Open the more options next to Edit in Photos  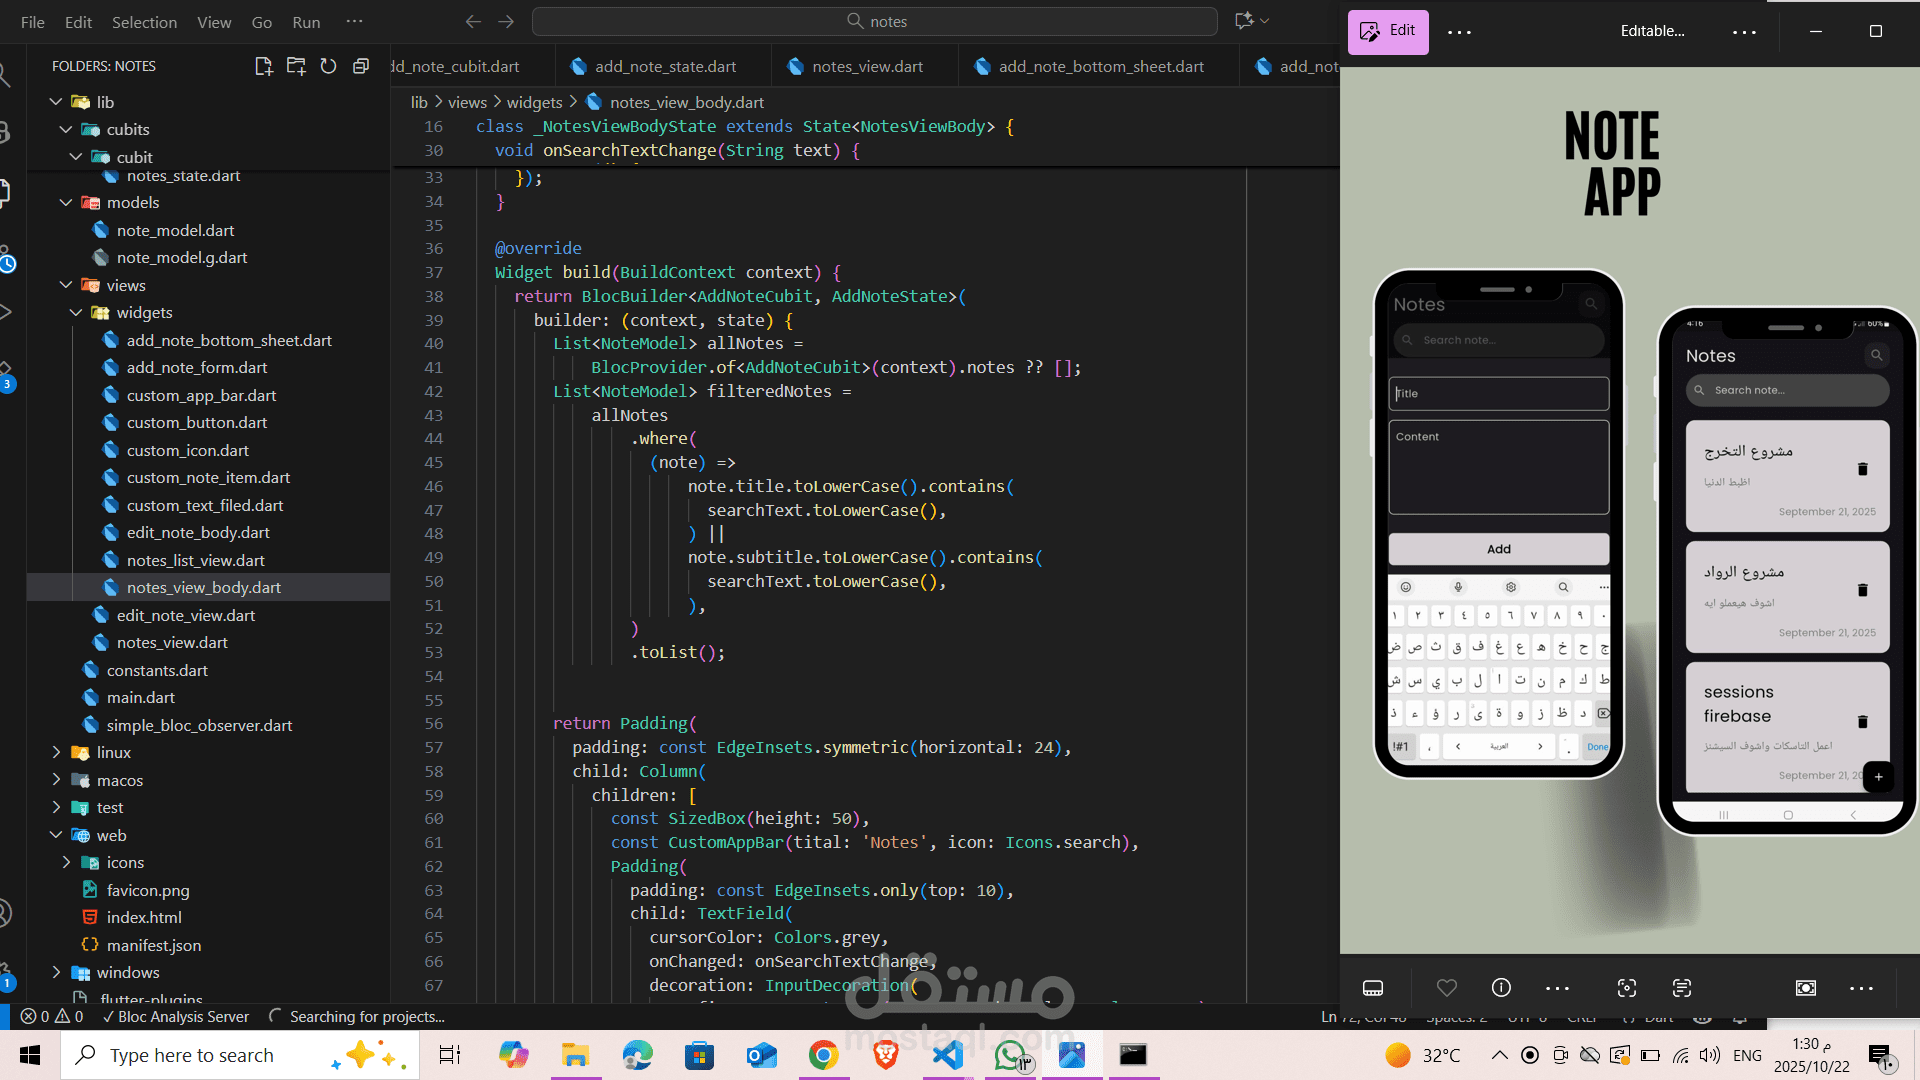coord(1459,32)
